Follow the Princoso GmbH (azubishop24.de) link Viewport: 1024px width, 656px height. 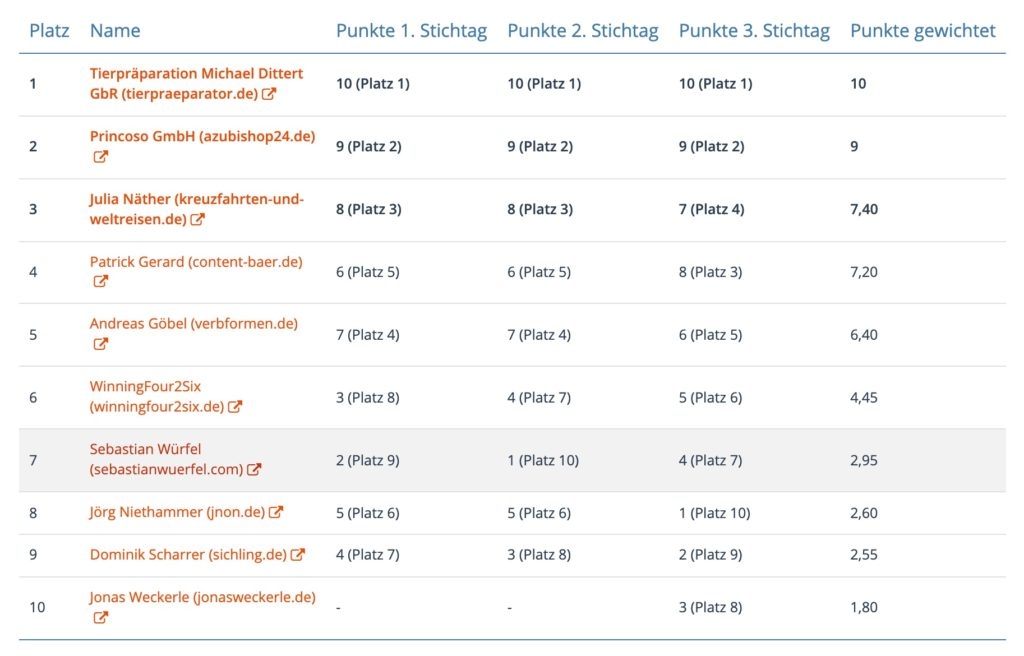(x=202, y=137)
